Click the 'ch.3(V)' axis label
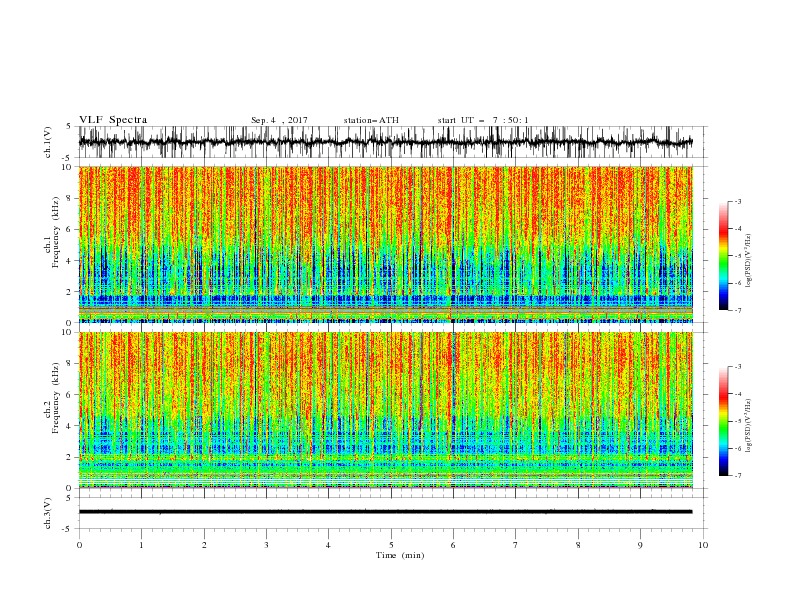Viewport: 792px width, 612px height. (48, 513)
